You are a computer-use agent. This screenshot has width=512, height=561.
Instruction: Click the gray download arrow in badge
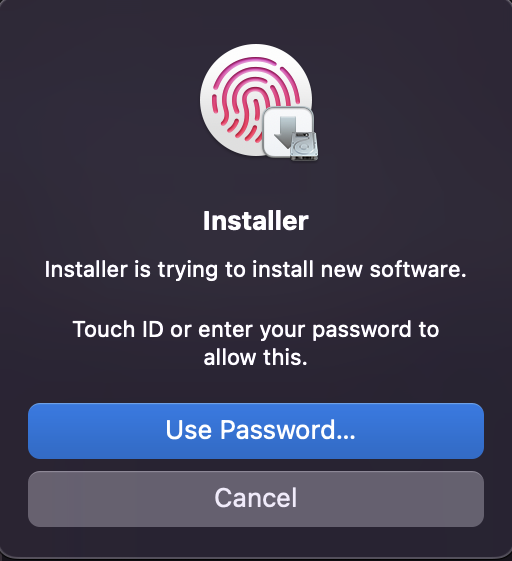pos(286,132)
